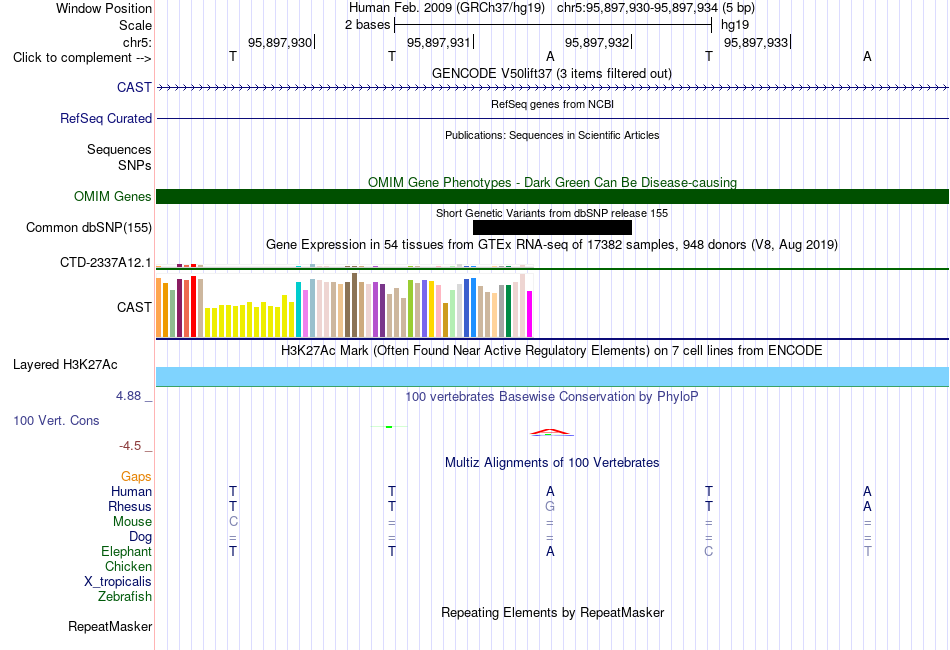Click the Mouse C base in alignment

(233, 522)
